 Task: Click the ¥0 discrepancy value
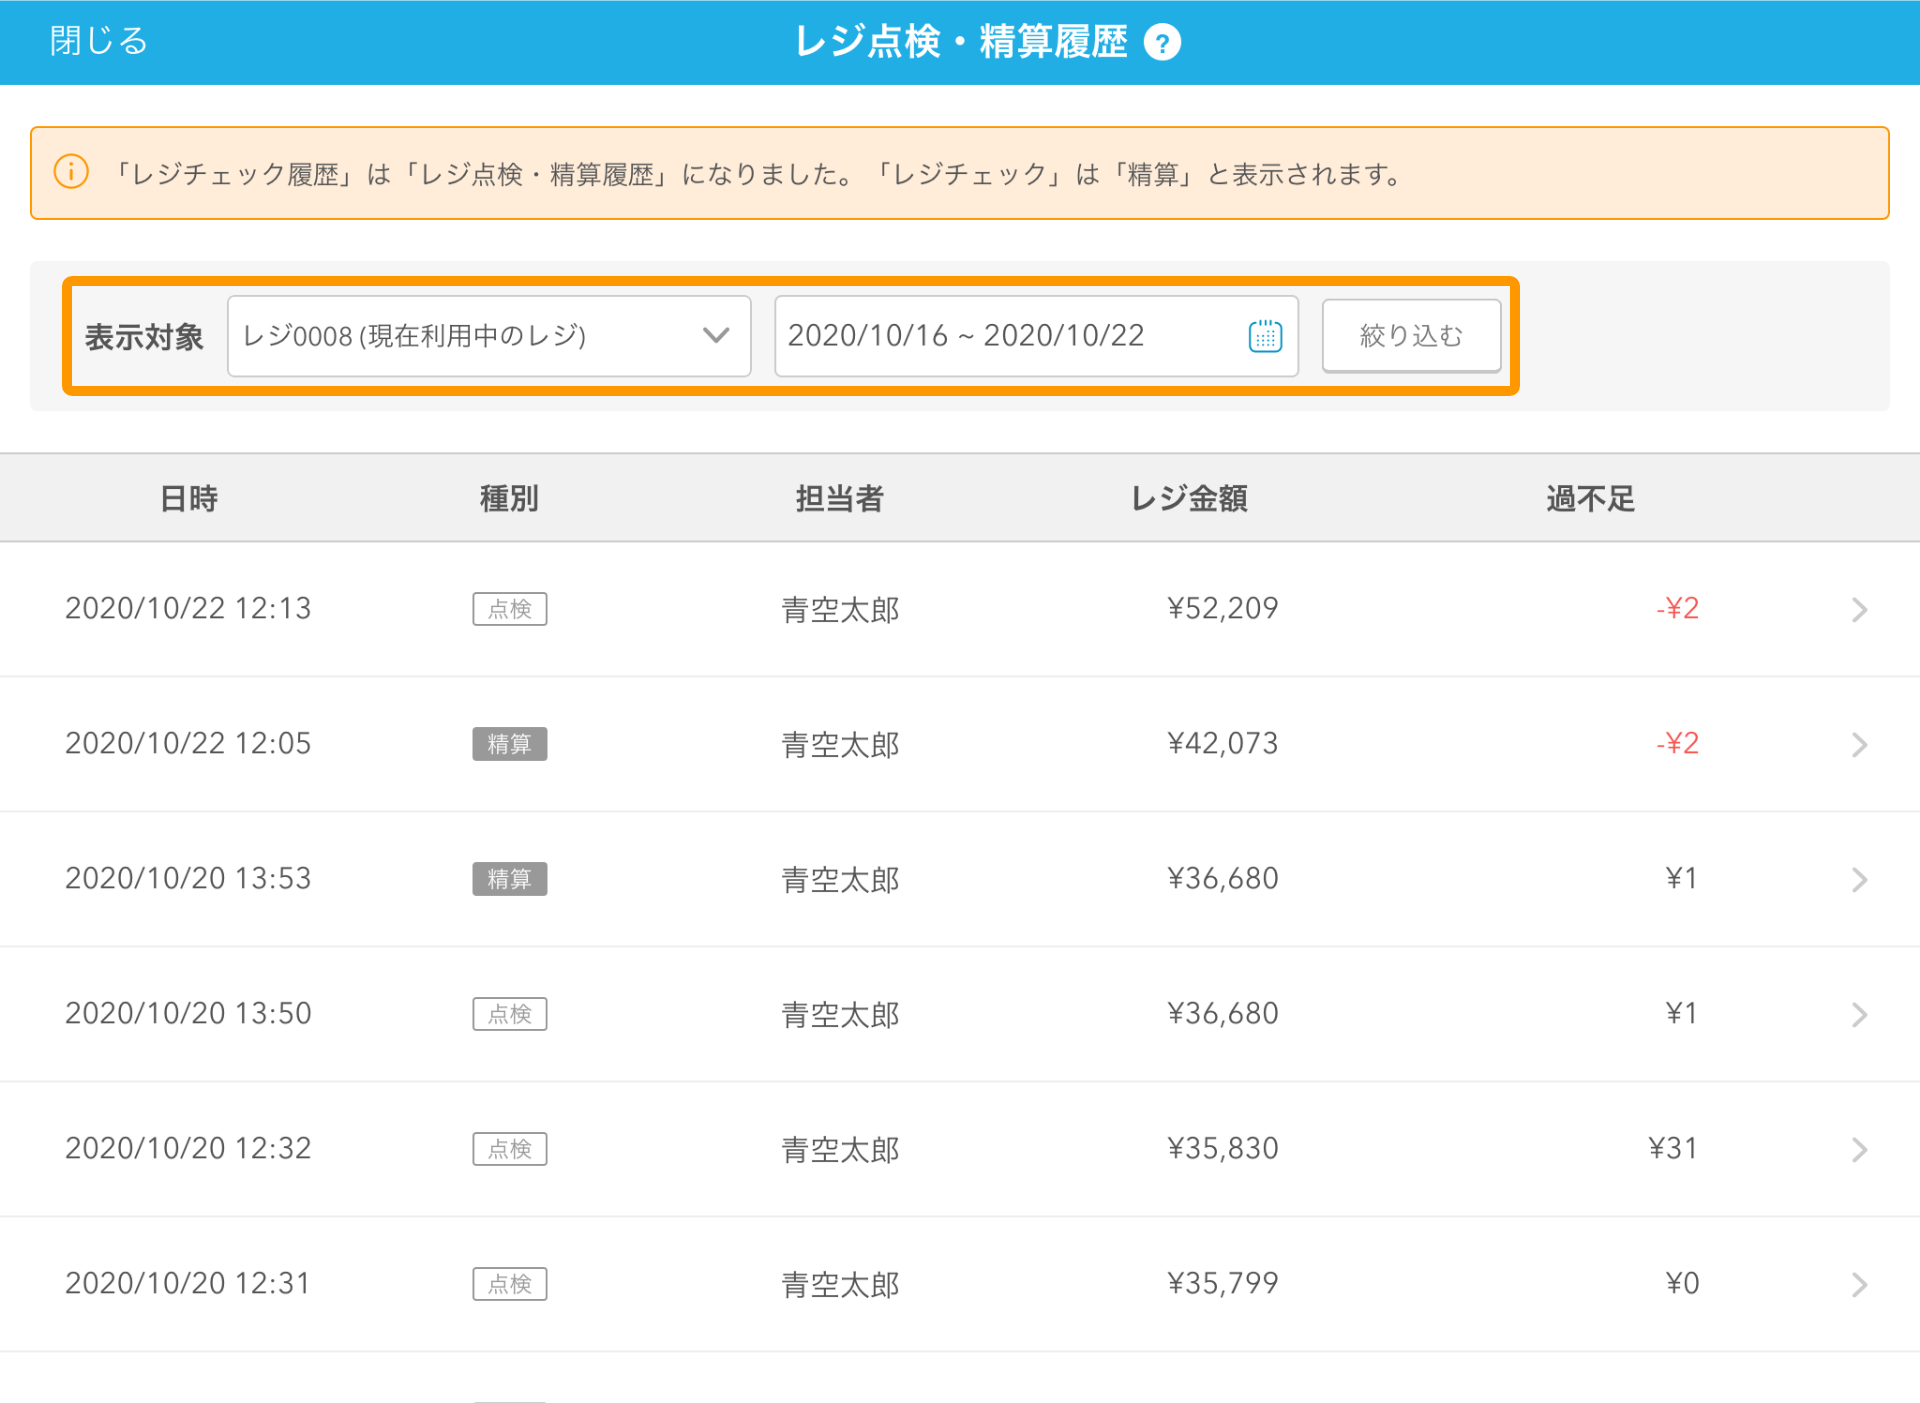point(1682,1283)
